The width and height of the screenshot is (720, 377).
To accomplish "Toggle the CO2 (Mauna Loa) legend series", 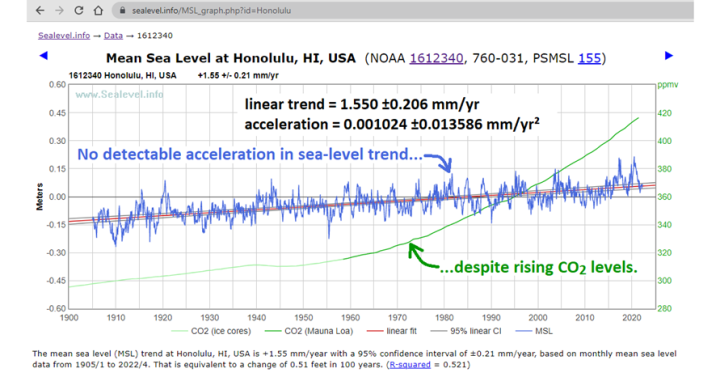I will [309, 331].
